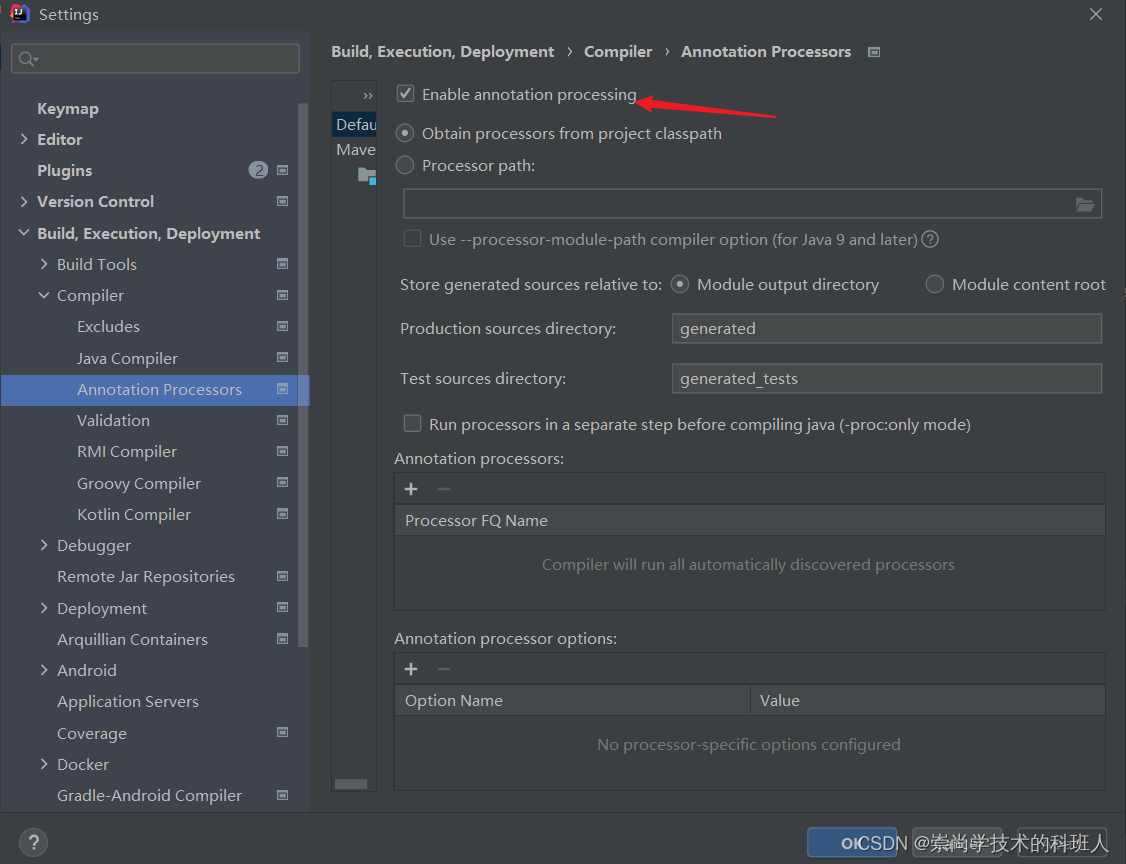Select Annotation Processors in the tree

click(x=155, y=390)
